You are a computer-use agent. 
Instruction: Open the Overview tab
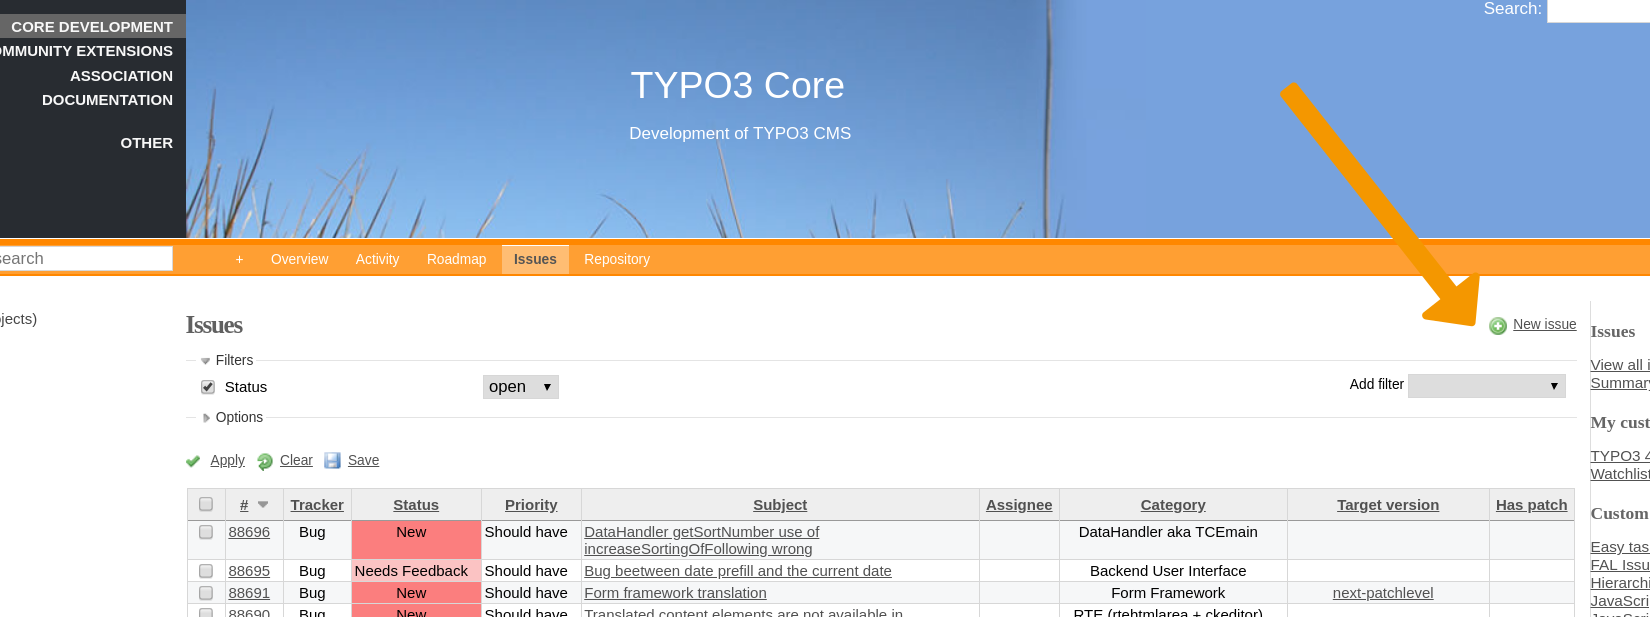click(299, 259)
